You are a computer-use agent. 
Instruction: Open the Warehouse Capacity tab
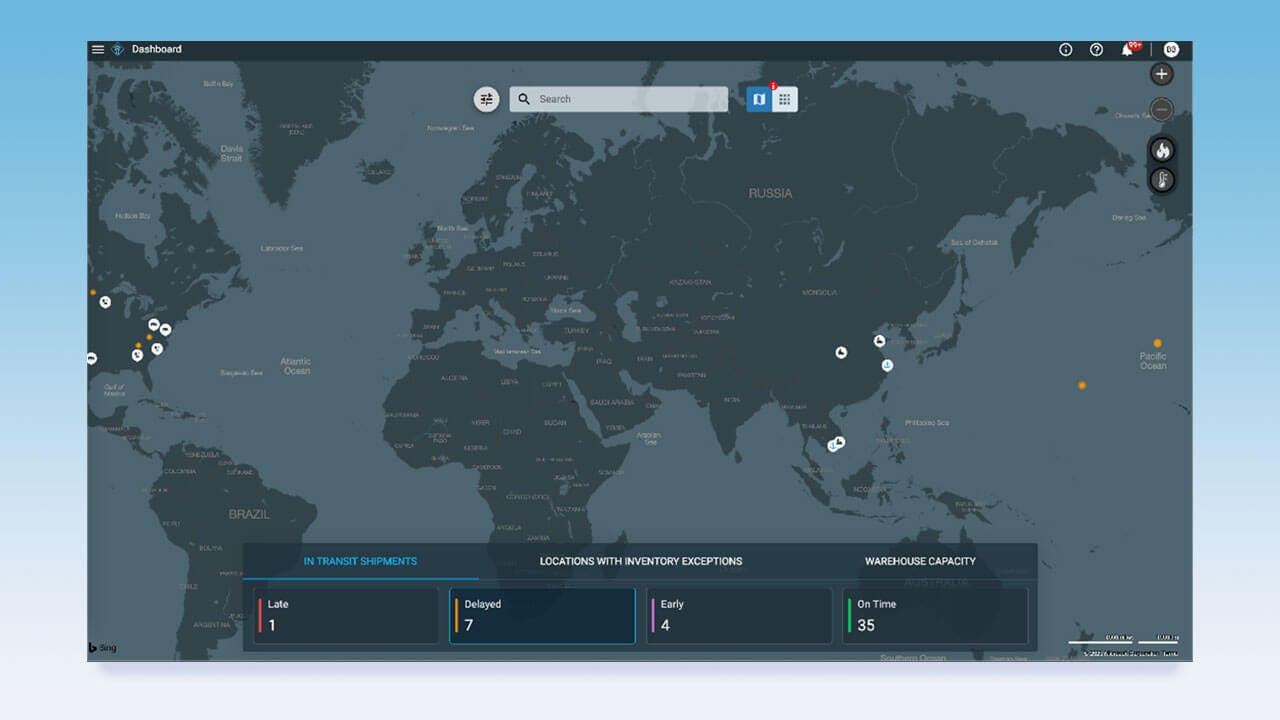[920, 561]
